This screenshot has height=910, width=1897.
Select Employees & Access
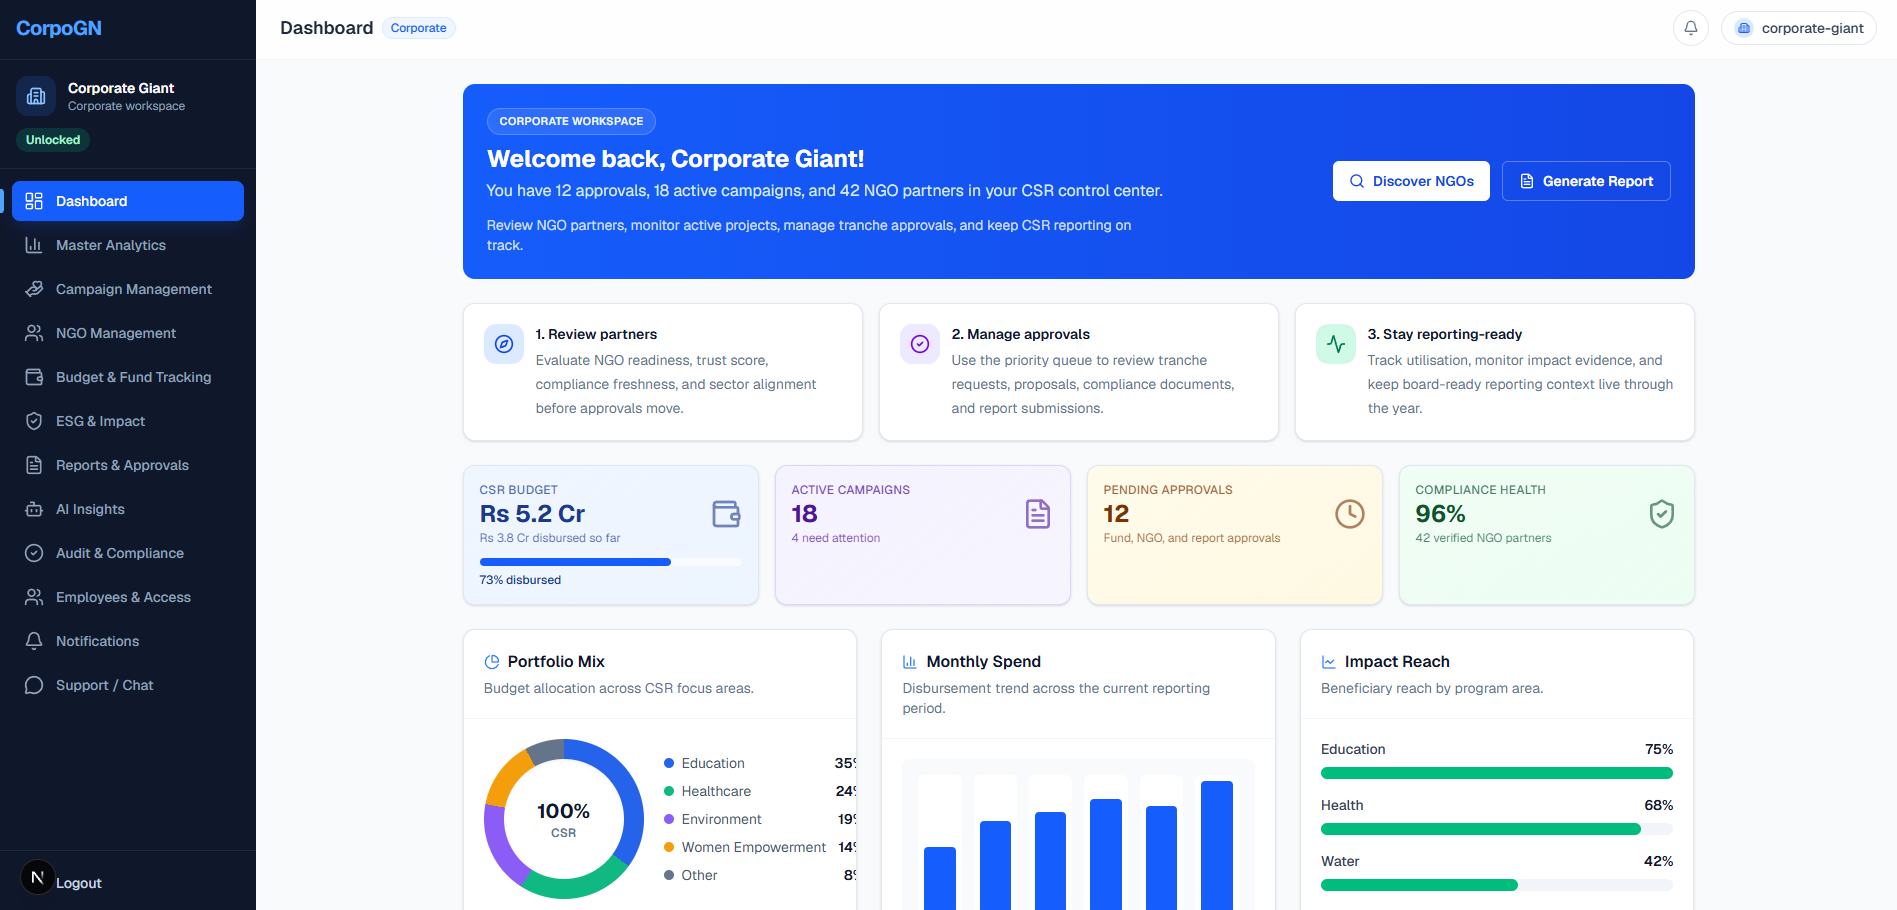pos(128,597)
